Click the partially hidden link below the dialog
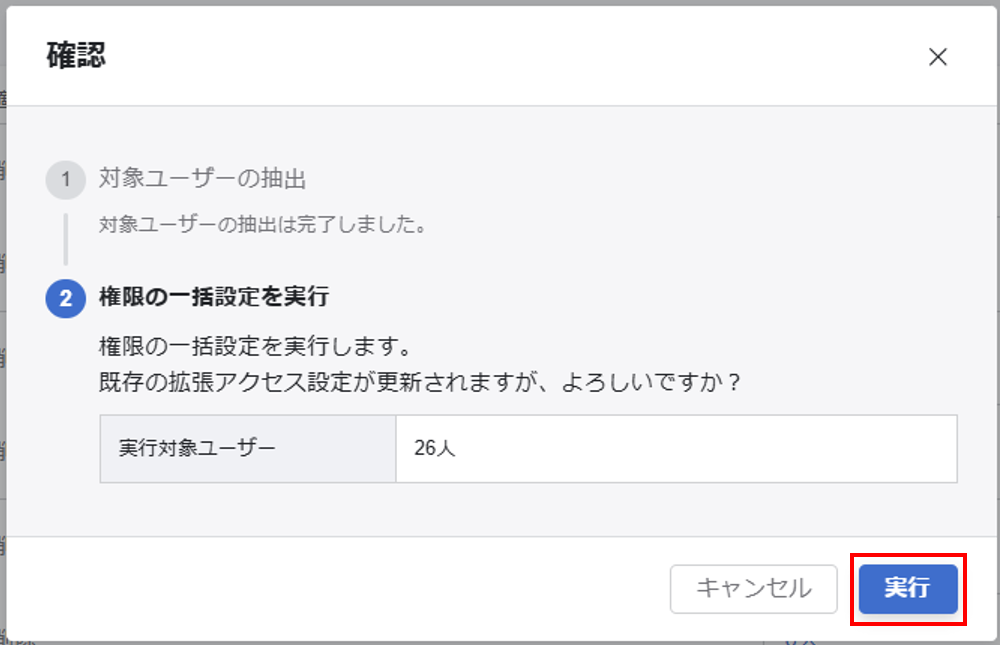 800,642
